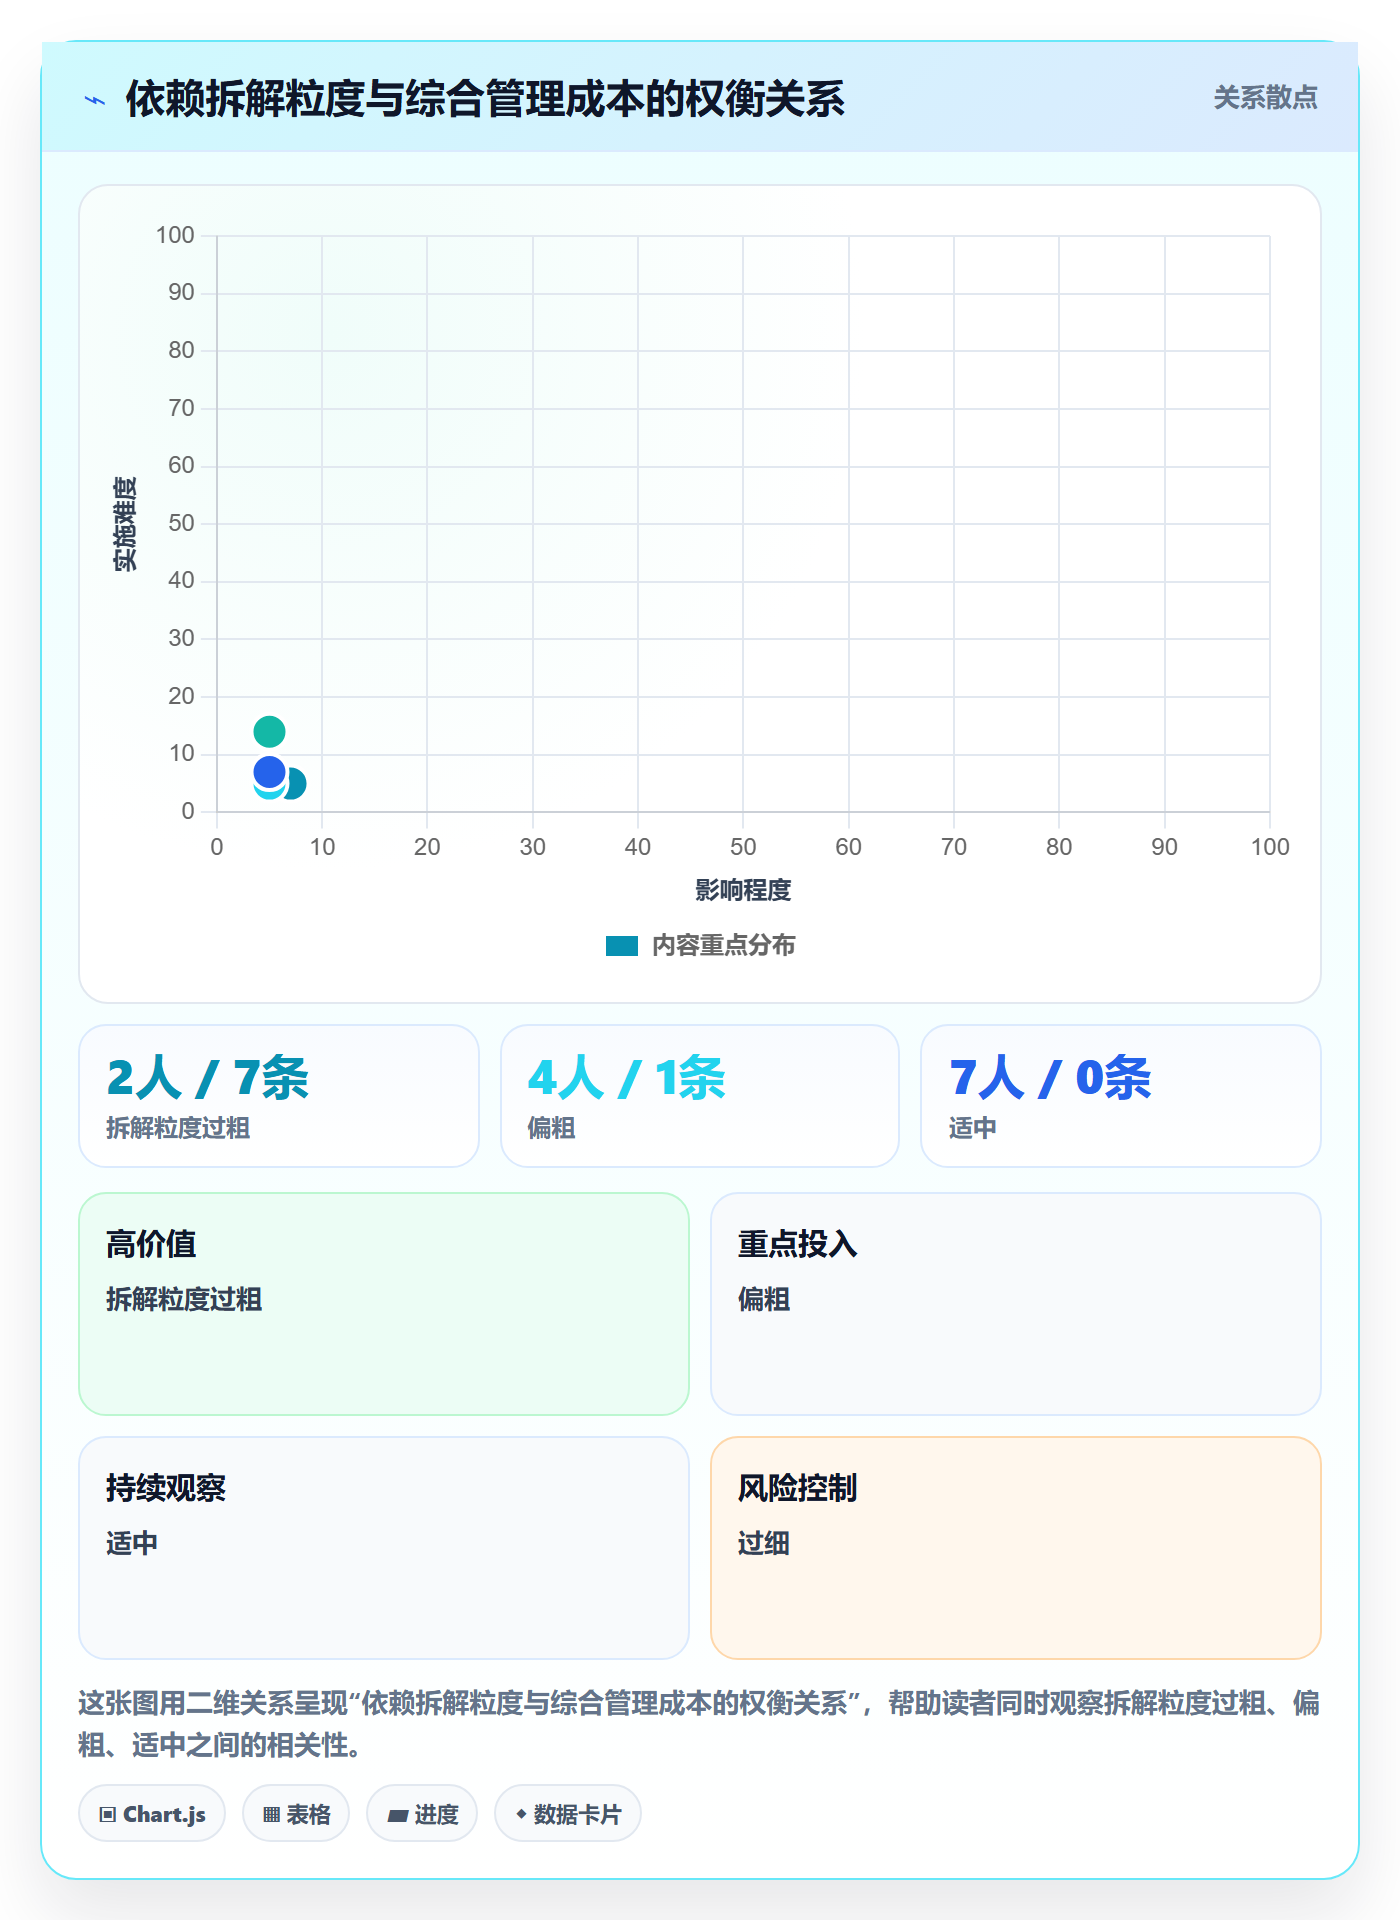Click the description paragraph starting 这张图用二维关系

tap(699, 1723)
